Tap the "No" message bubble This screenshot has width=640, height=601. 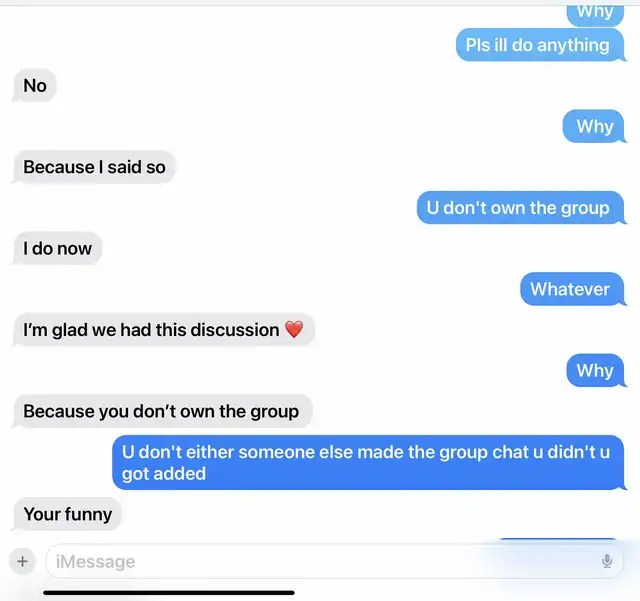pos(35,86)
